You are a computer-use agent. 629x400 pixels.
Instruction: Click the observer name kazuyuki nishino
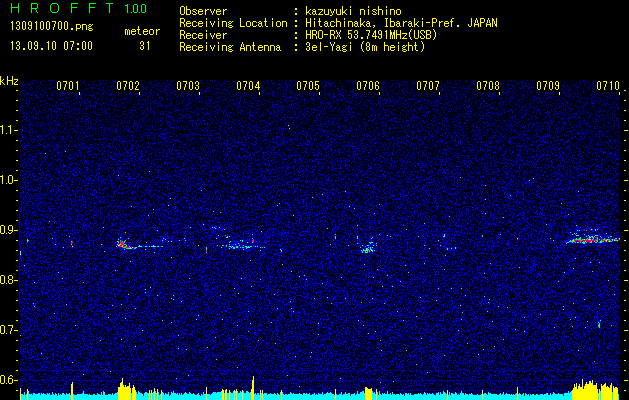point(353,11)
